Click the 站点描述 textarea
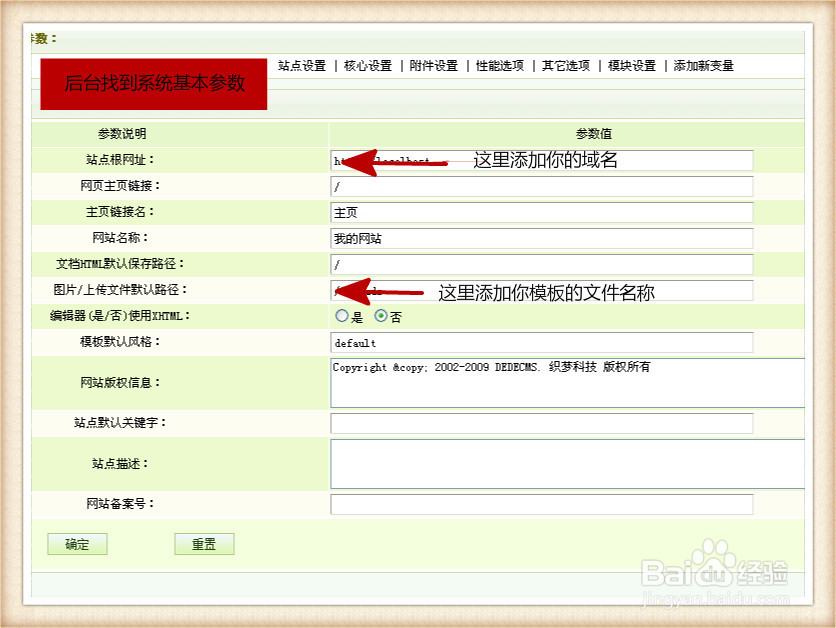Viewport: 836px width, 628px height. click(x=567, y=464)
